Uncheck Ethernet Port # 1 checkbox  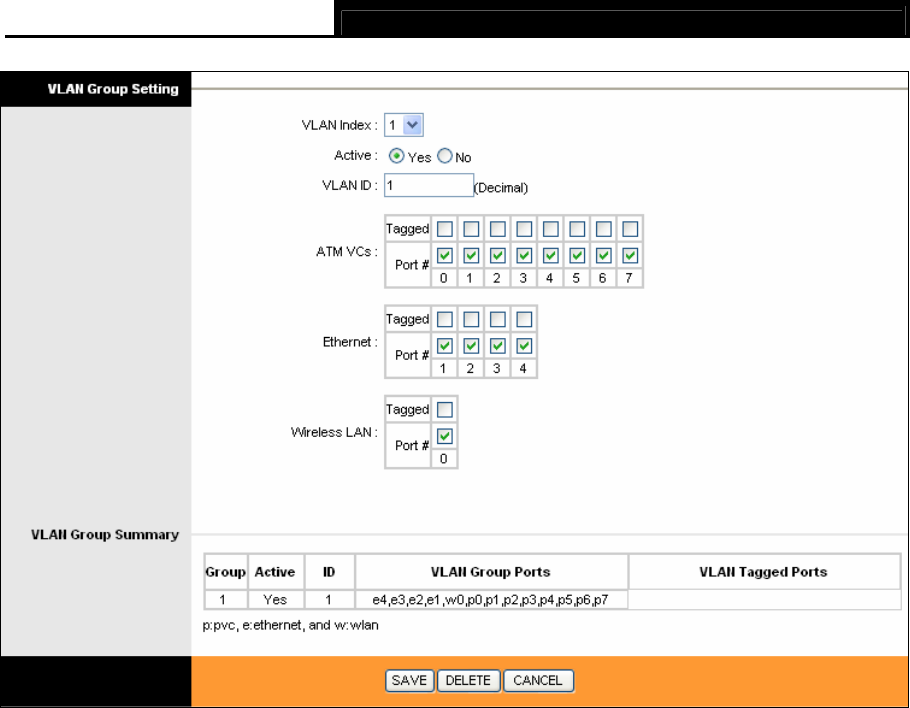pyautogui.click(x=445, y=346)
